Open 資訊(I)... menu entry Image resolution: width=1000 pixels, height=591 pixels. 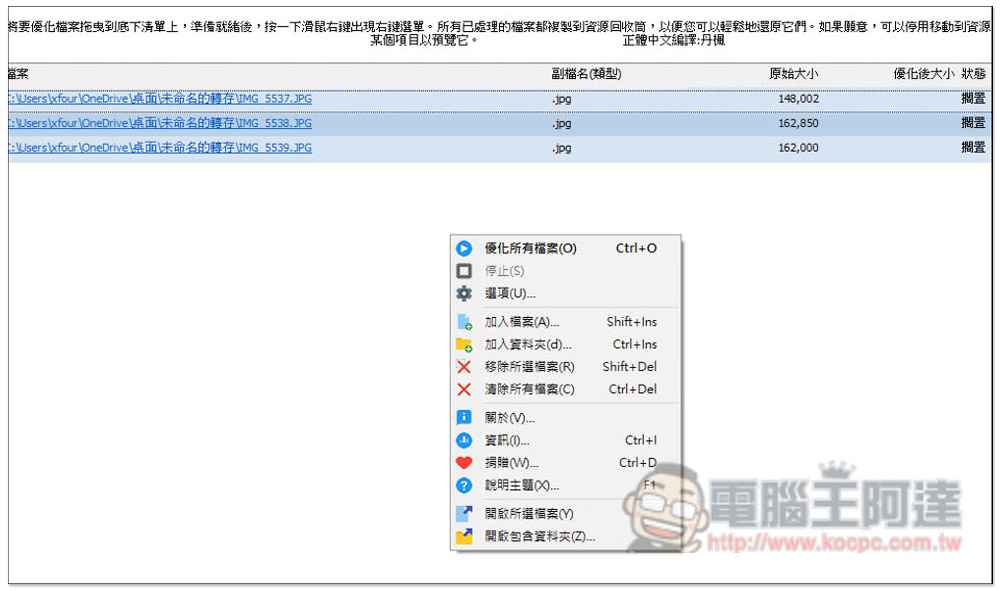pyautogui.click(x=566, y=440)
